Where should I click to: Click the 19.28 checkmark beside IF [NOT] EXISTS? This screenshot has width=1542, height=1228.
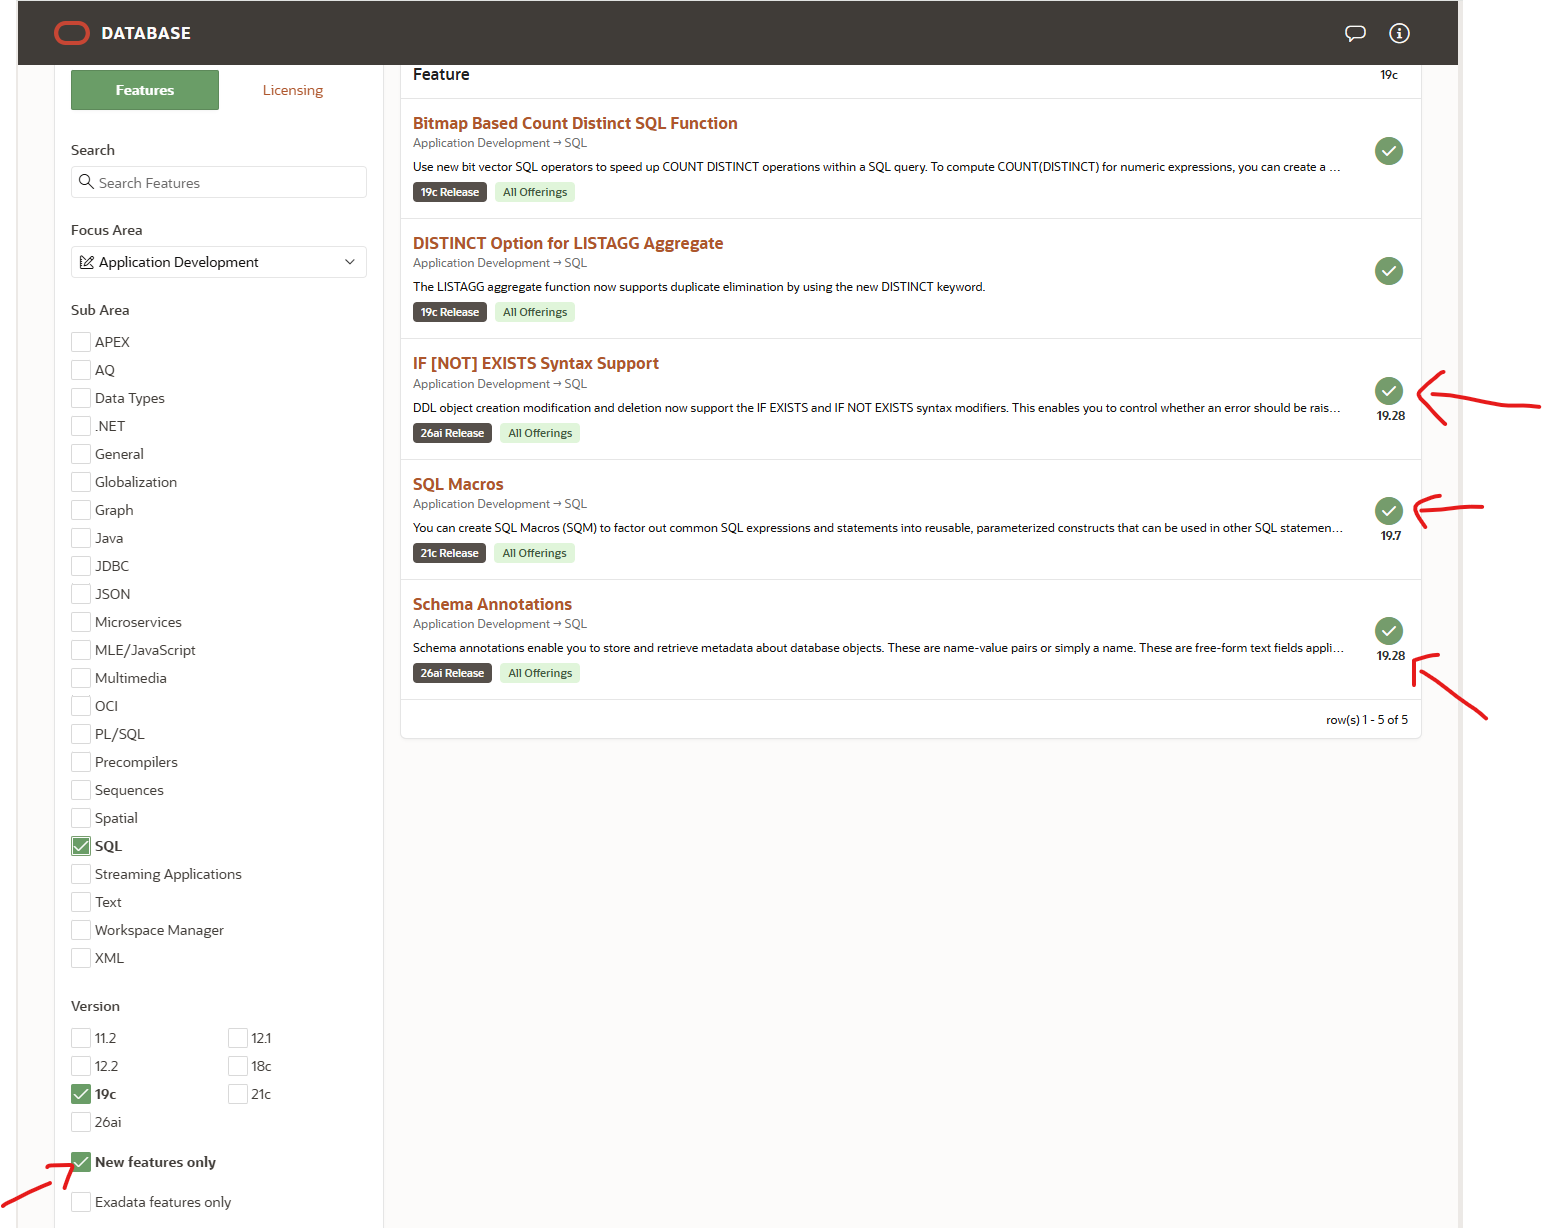click(x=1388, y=391)
